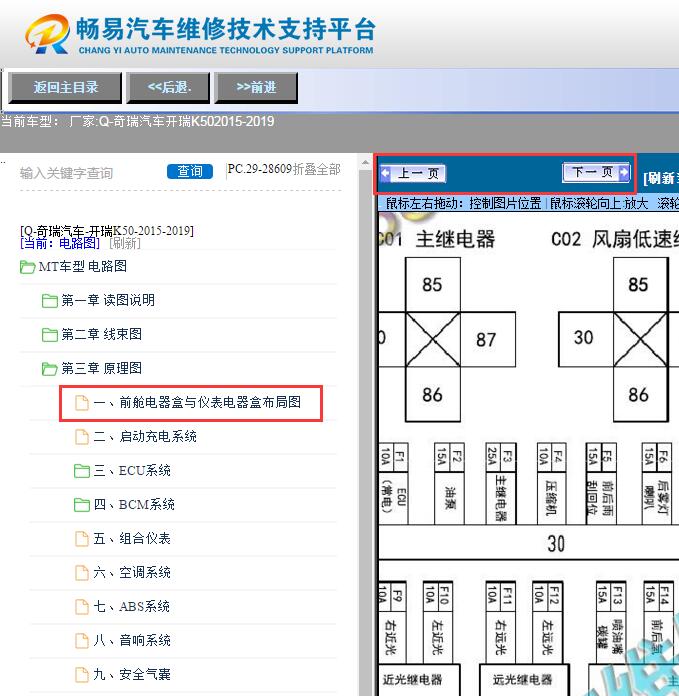Collapse the MT车型 电路图 folder
This screenshot has width=679, height=696.
(x=83, y=266)
